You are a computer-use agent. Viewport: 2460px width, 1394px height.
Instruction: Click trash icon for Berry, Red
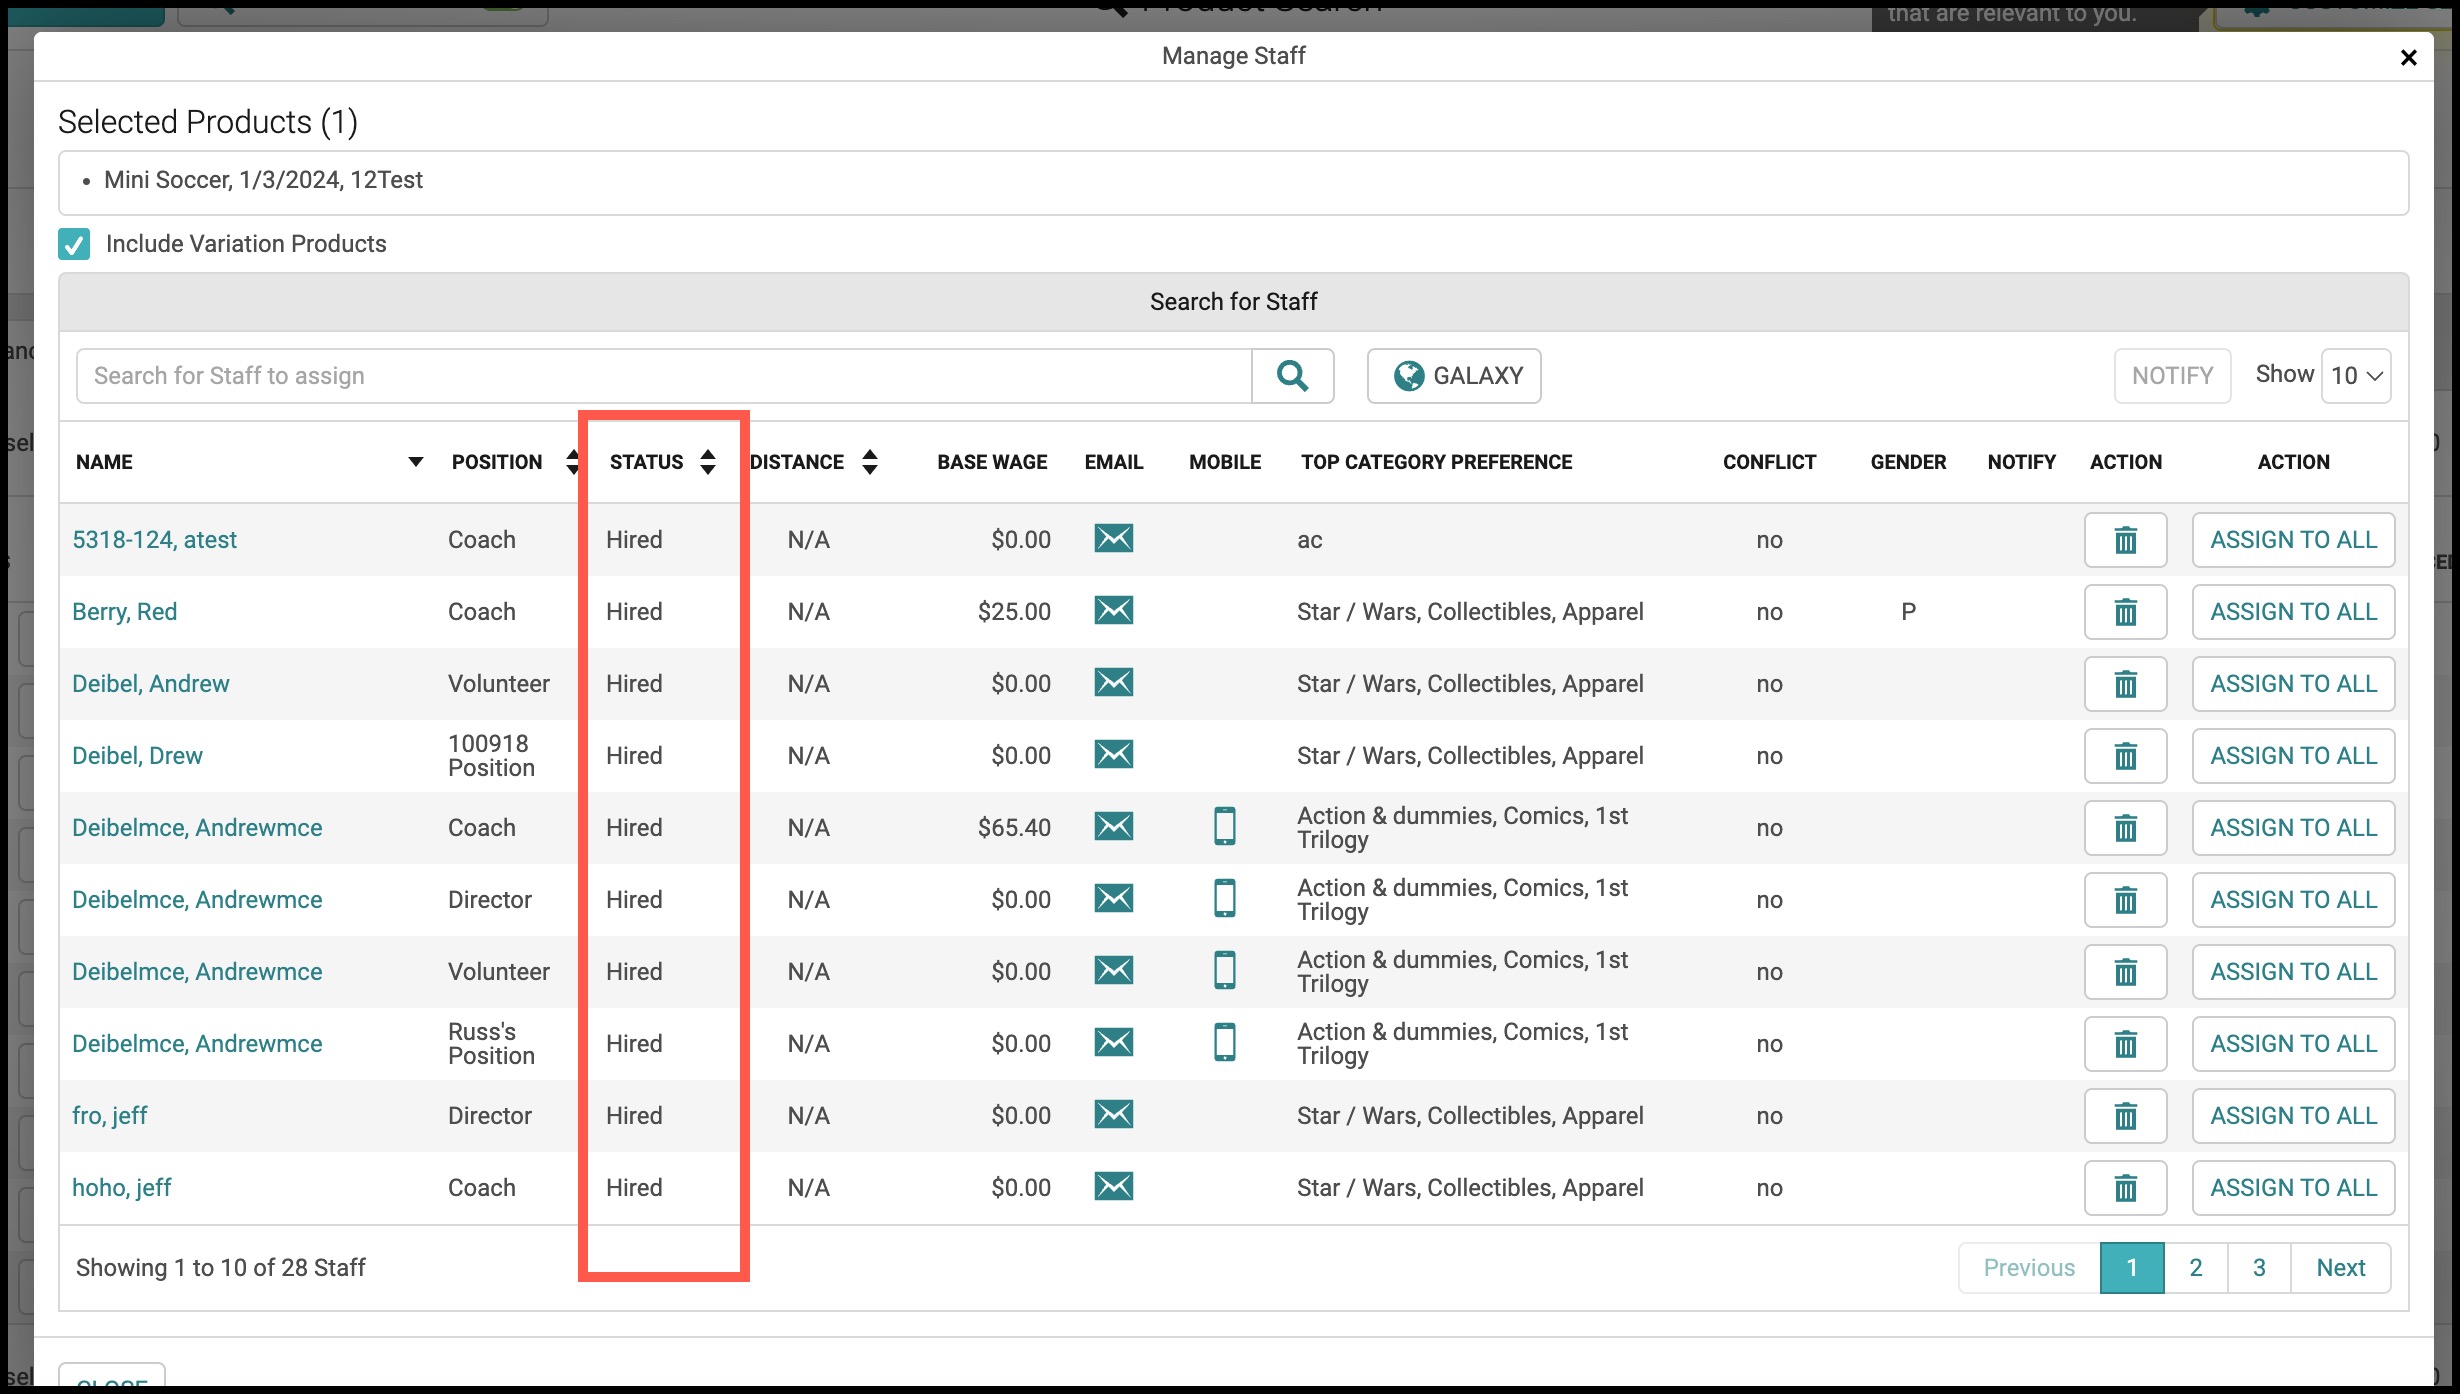point(2125,612)
